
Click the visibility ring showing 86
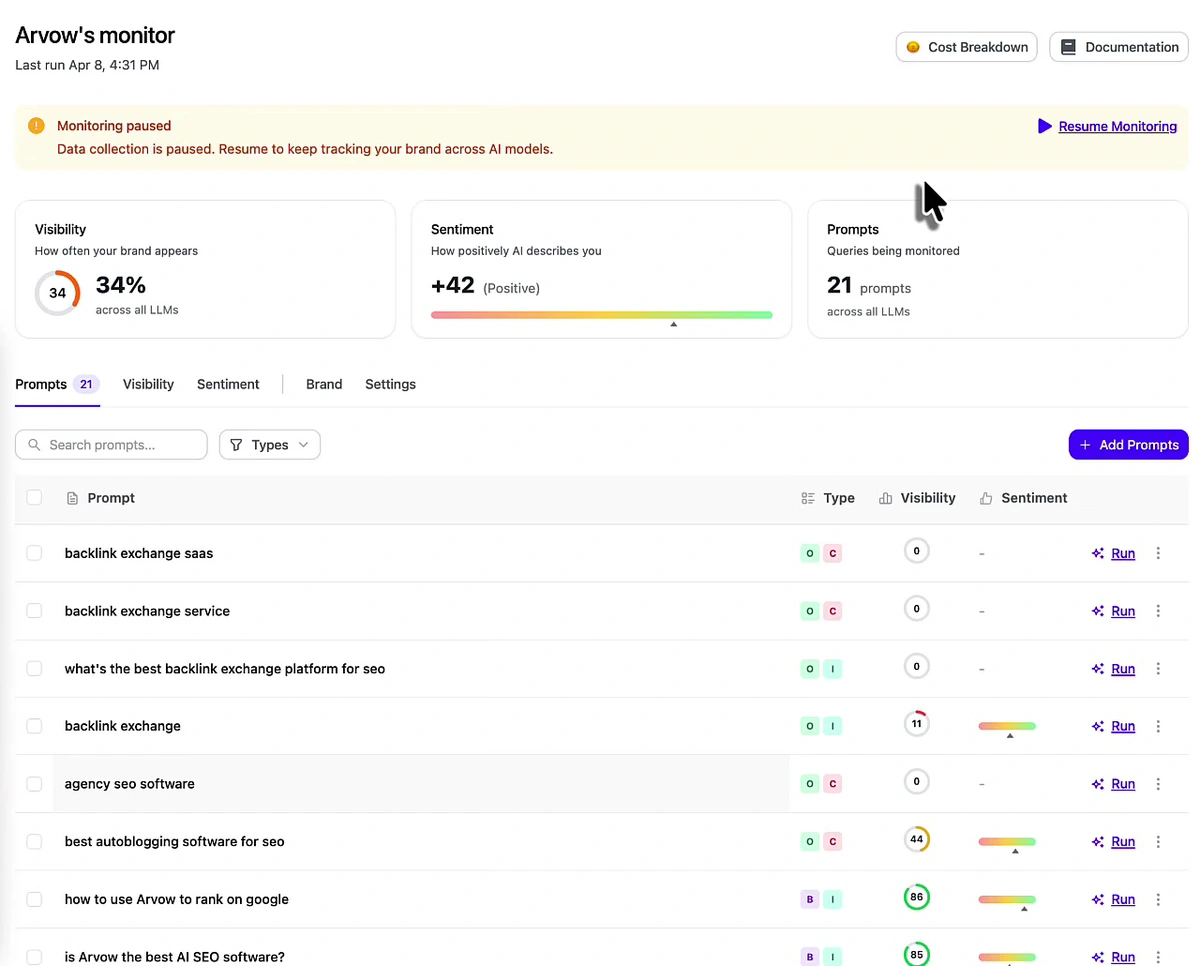coord(916,897)
